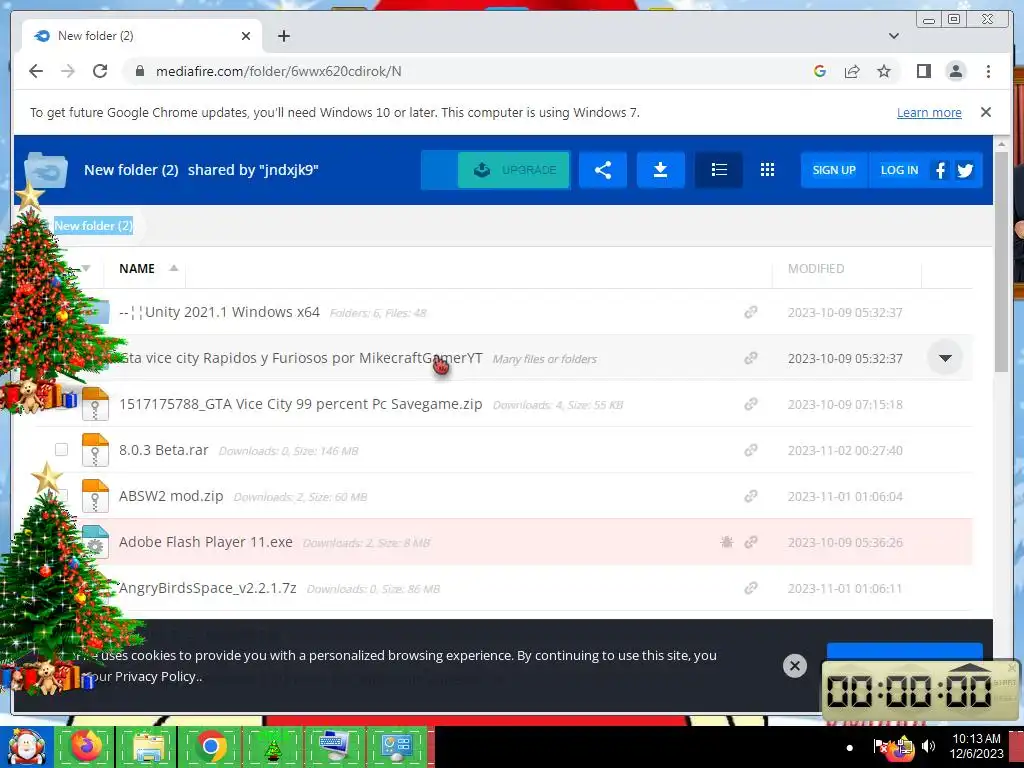Click the Google icon in address bar

tap(820, 71)
